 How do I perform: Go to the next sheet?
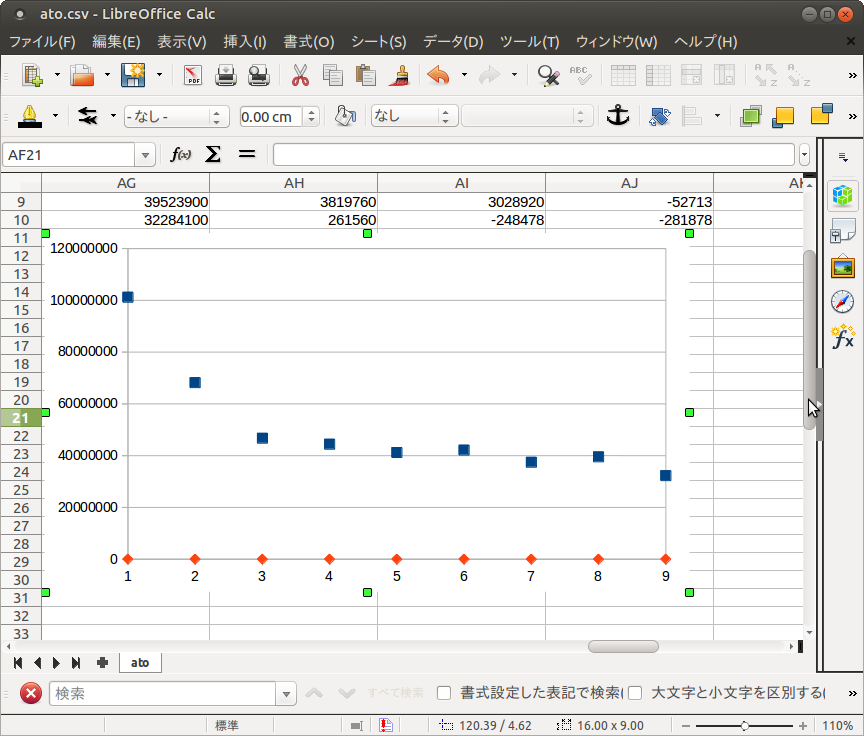click(56, 662)
